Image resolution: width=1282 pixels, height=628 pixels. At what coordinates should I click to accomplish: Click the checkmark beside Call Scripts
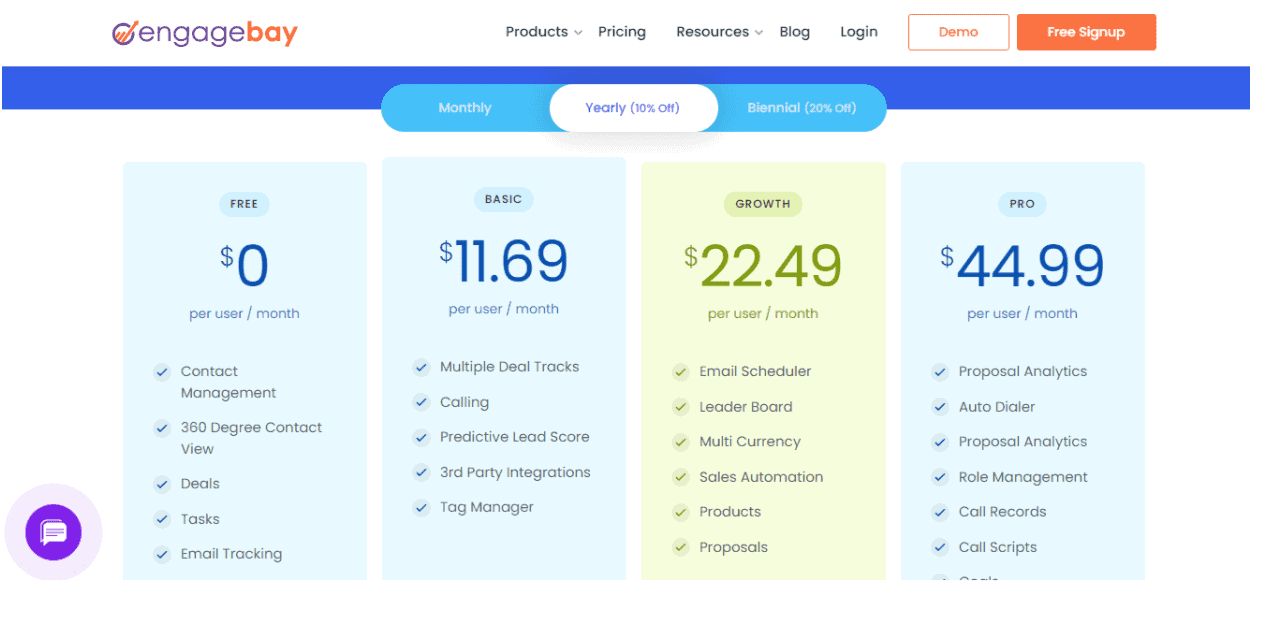tap(940, 547)
